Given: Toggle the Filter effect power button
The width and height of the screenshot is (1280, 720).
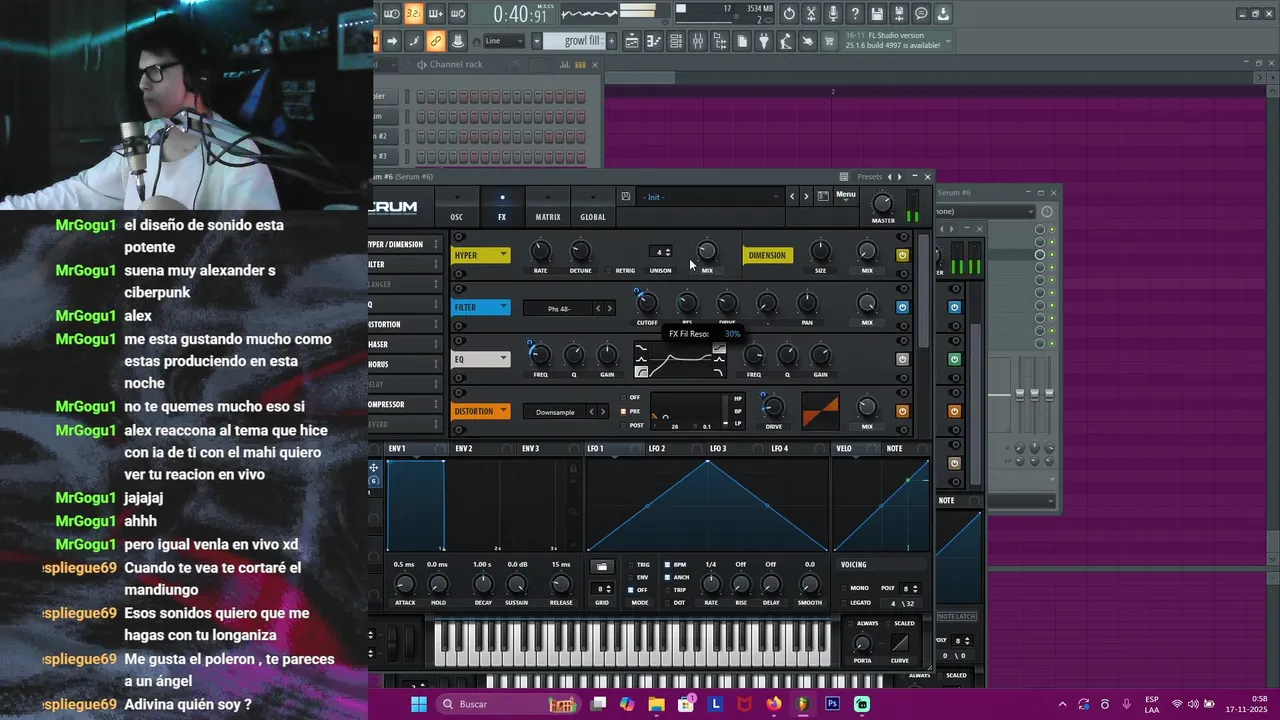Looking at the screenshot, I should [903, 307].
